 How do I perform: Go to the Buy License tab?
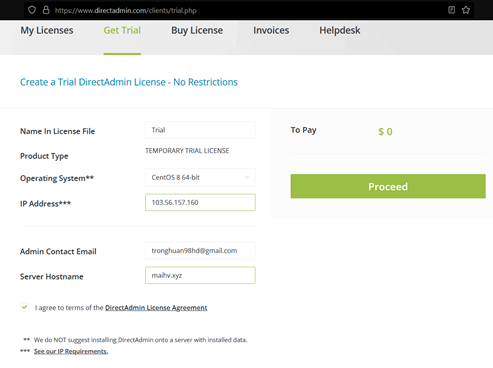point(197,30)
